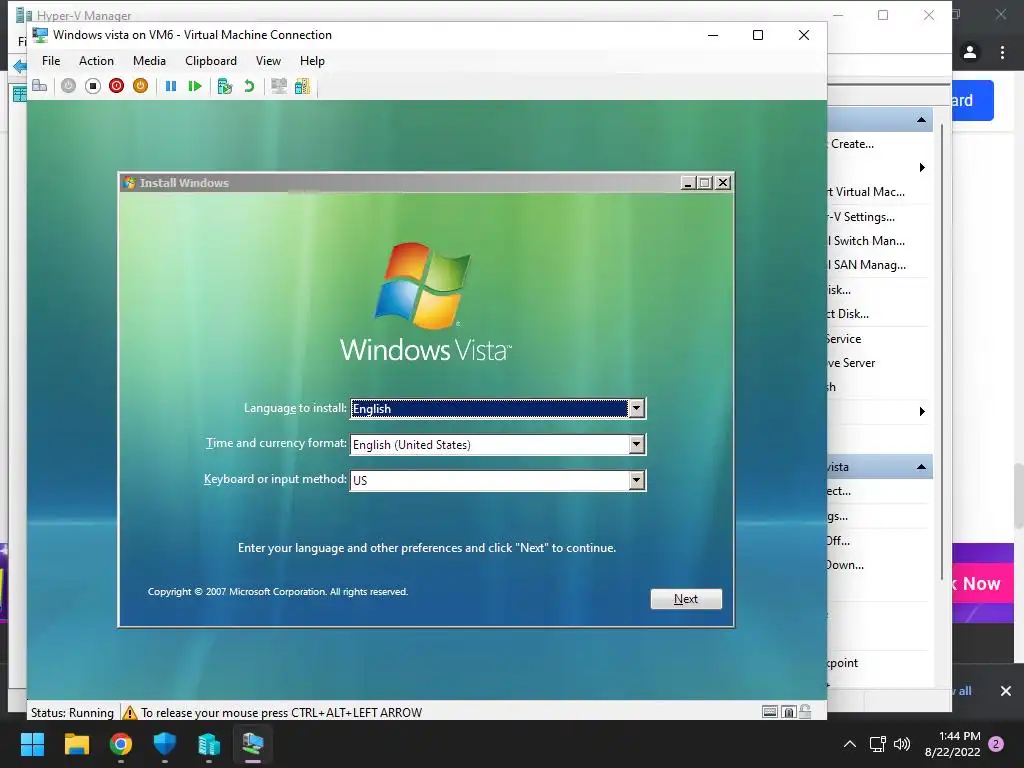
Task: Click the mouse capture indicator in status bar
Action: (x=788, y=712)
